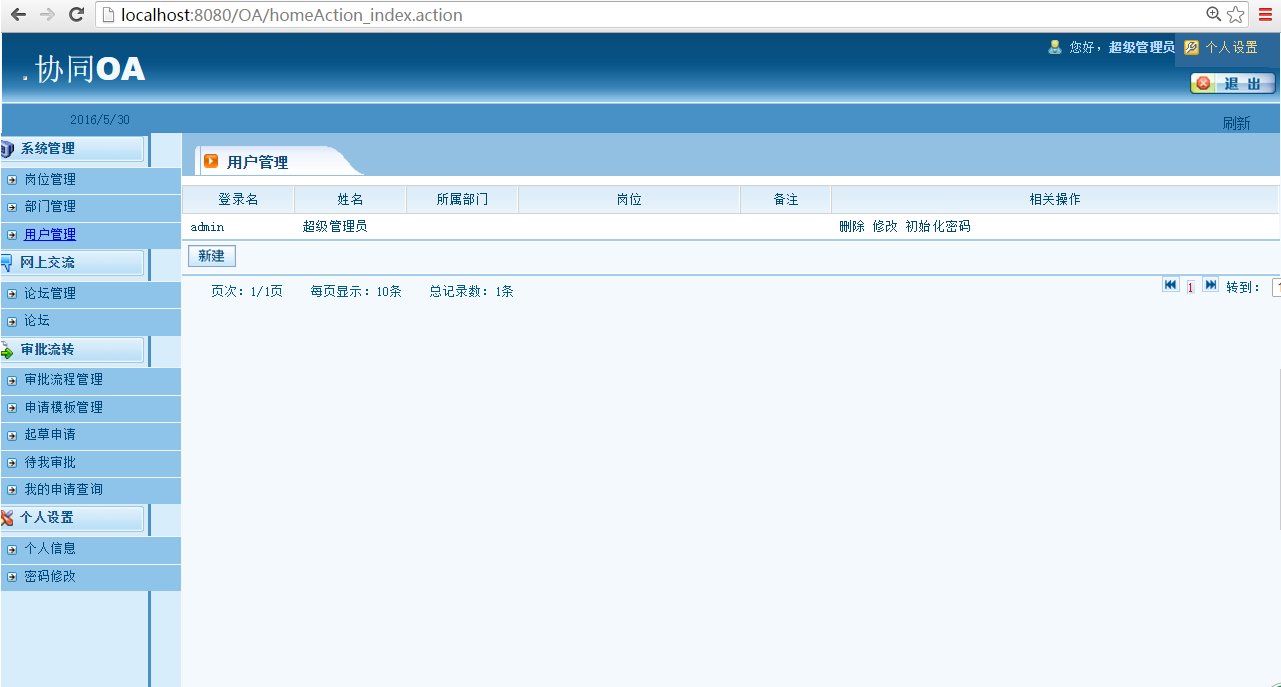Screen dimensions: 1281x687
Task: Click the 转到 page number input field
Action: (x=1276, y=286)
